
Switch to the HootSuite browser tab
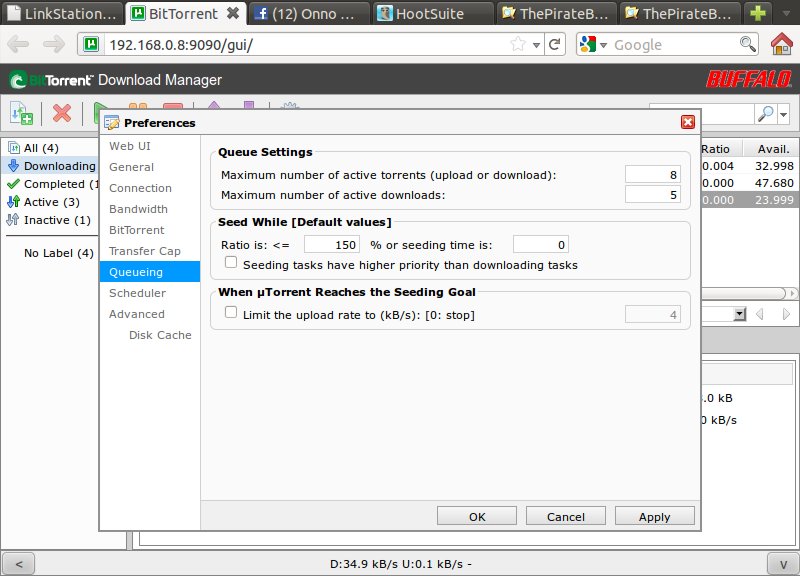[430, 14]
